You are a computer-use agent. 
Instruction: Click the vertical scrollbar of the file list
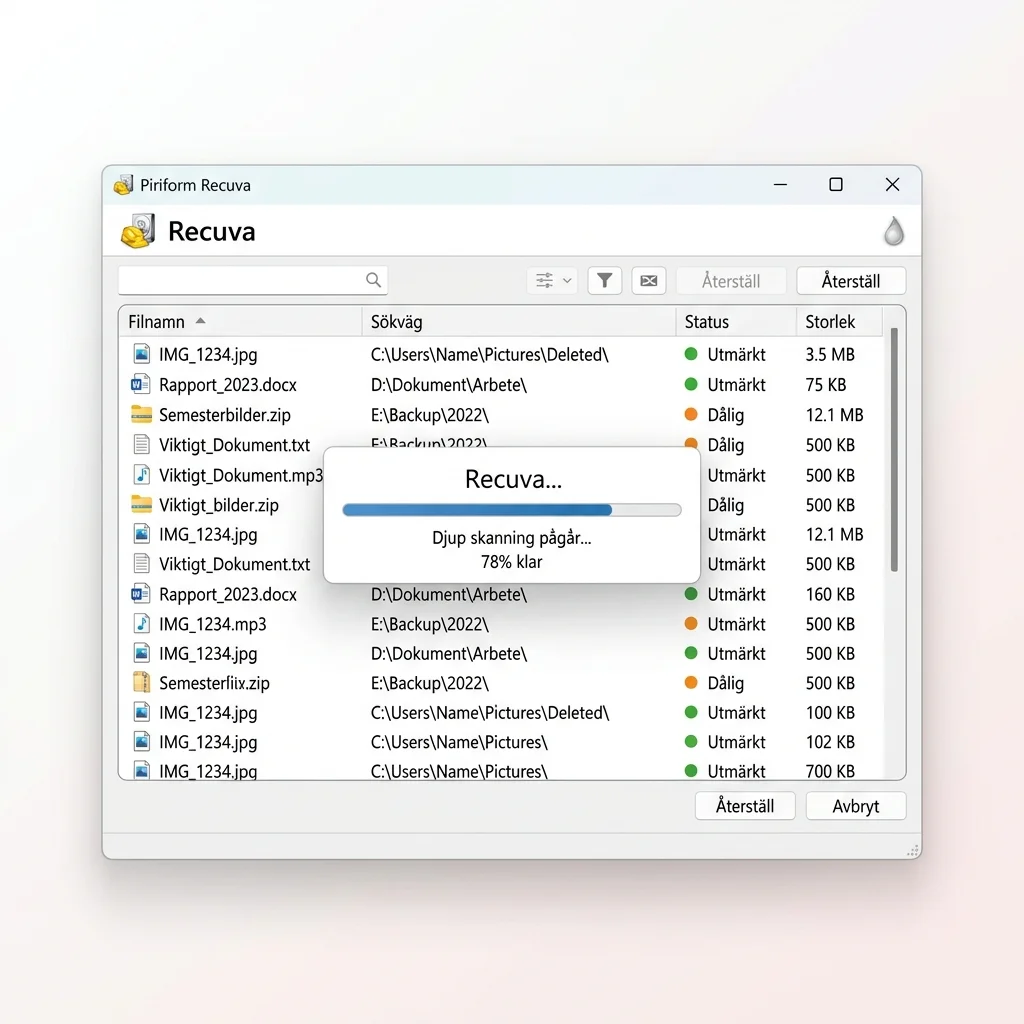pyautogui.click(x=894, y=449)
